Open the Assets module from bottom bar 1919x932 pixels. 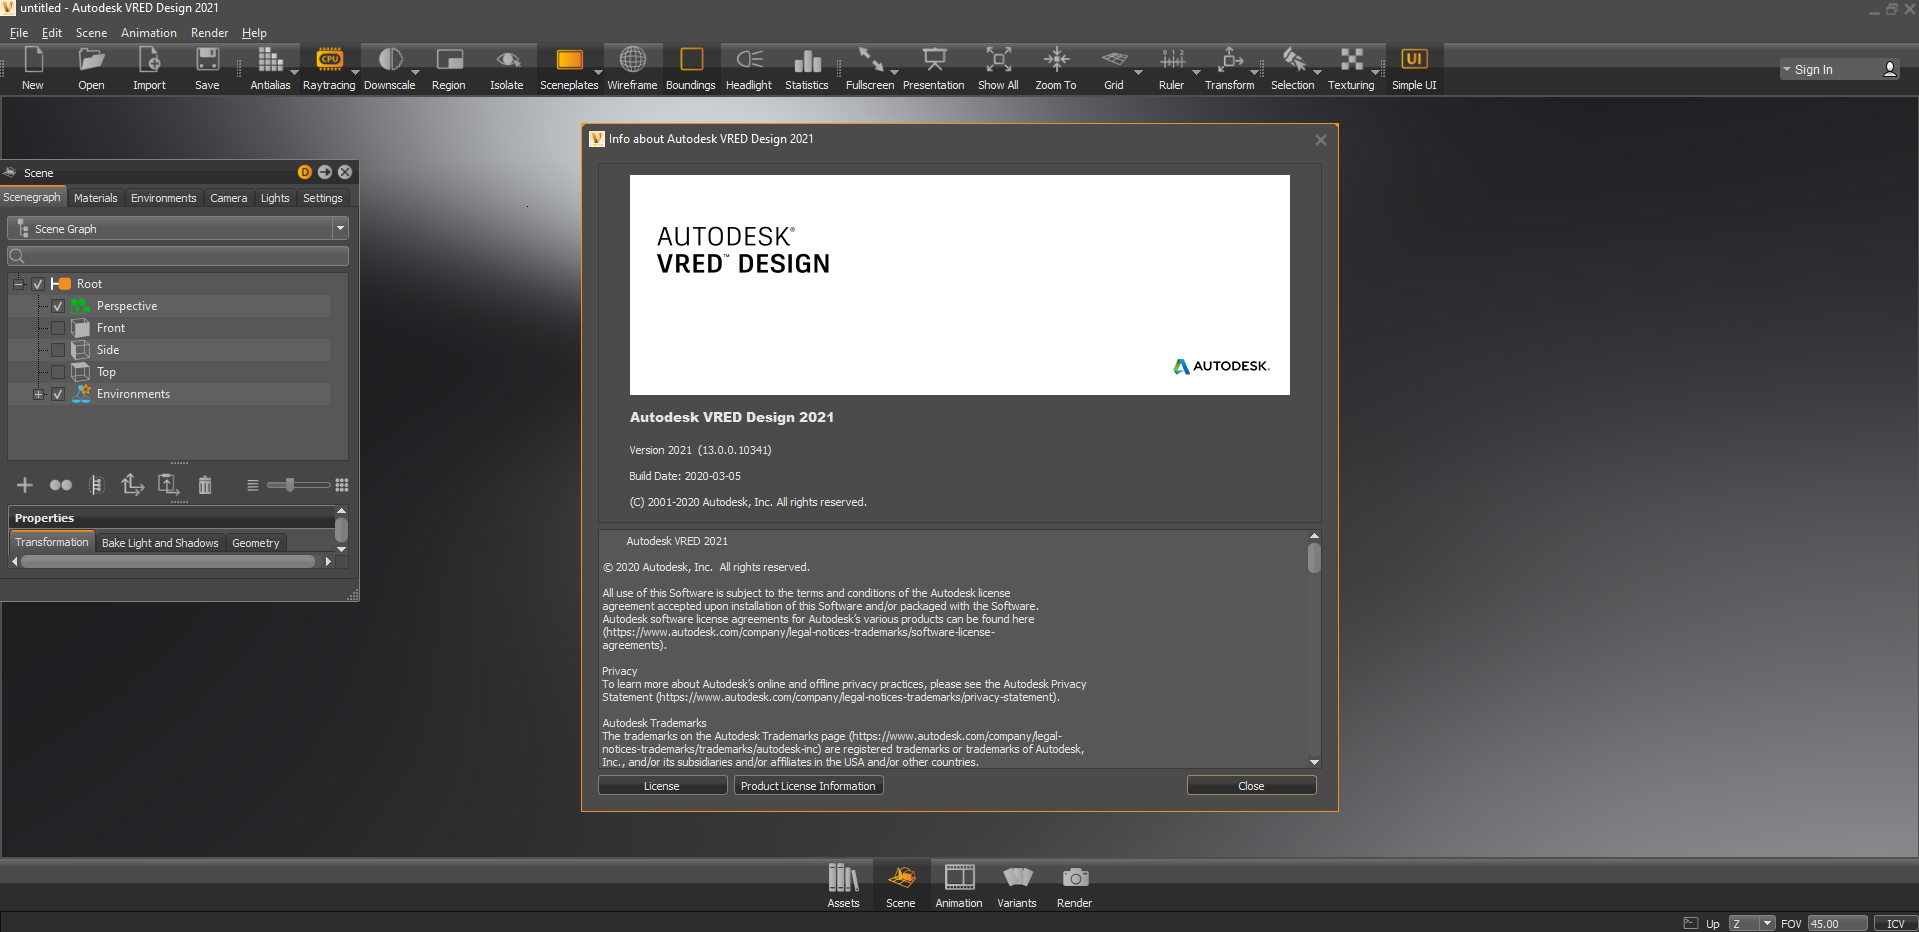tap(843, 885)
